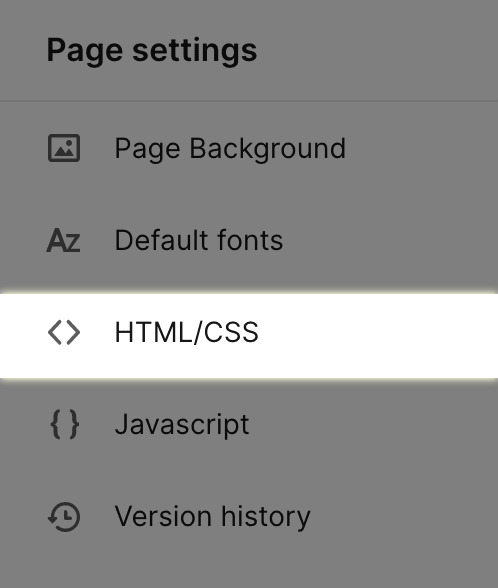Click the Version history clock icon

click(64, 517)
